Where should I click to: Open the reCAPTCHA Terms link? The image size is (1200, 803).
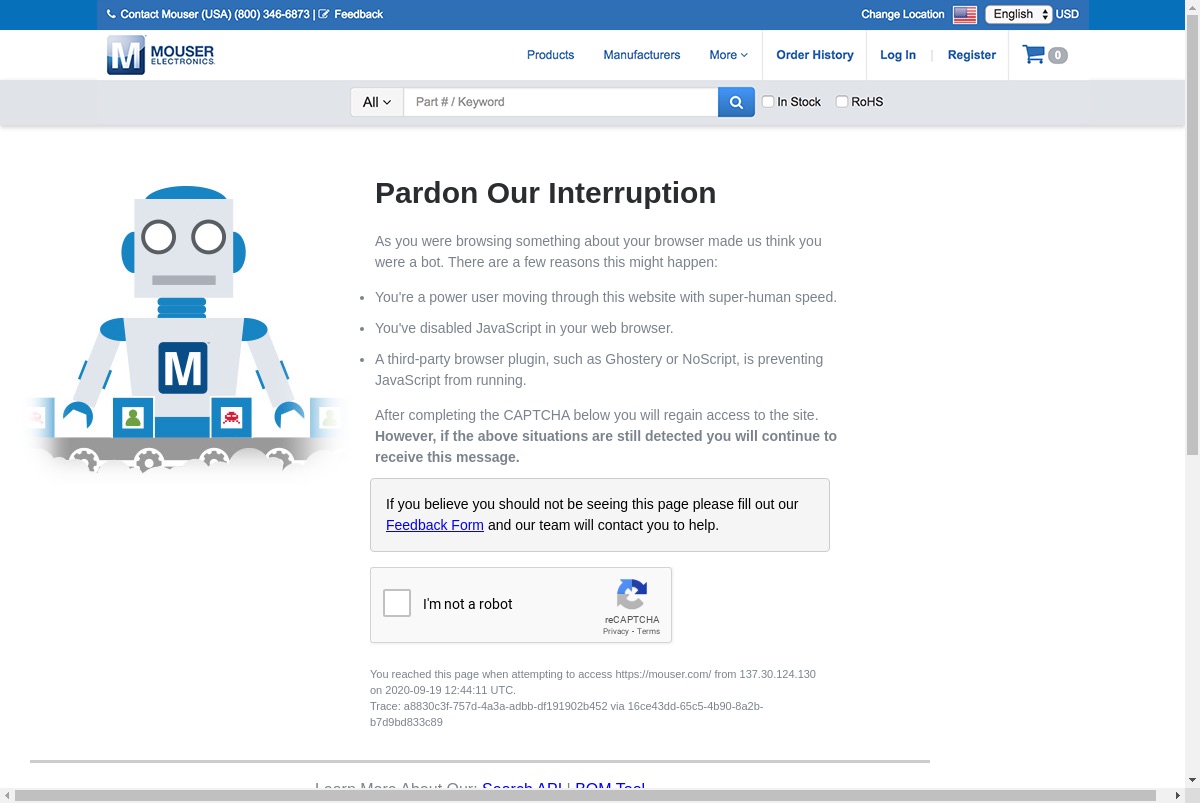click(649, 631)
